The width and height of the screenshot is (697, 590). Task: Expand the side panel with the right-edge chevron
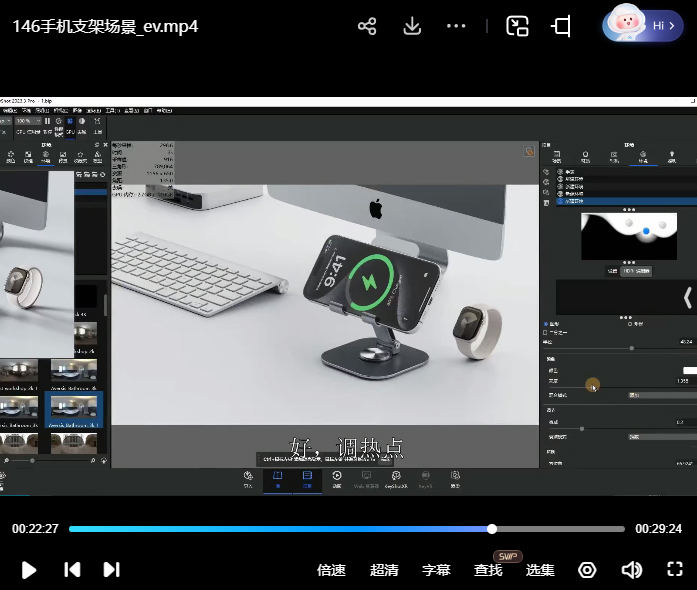(687, 297)
